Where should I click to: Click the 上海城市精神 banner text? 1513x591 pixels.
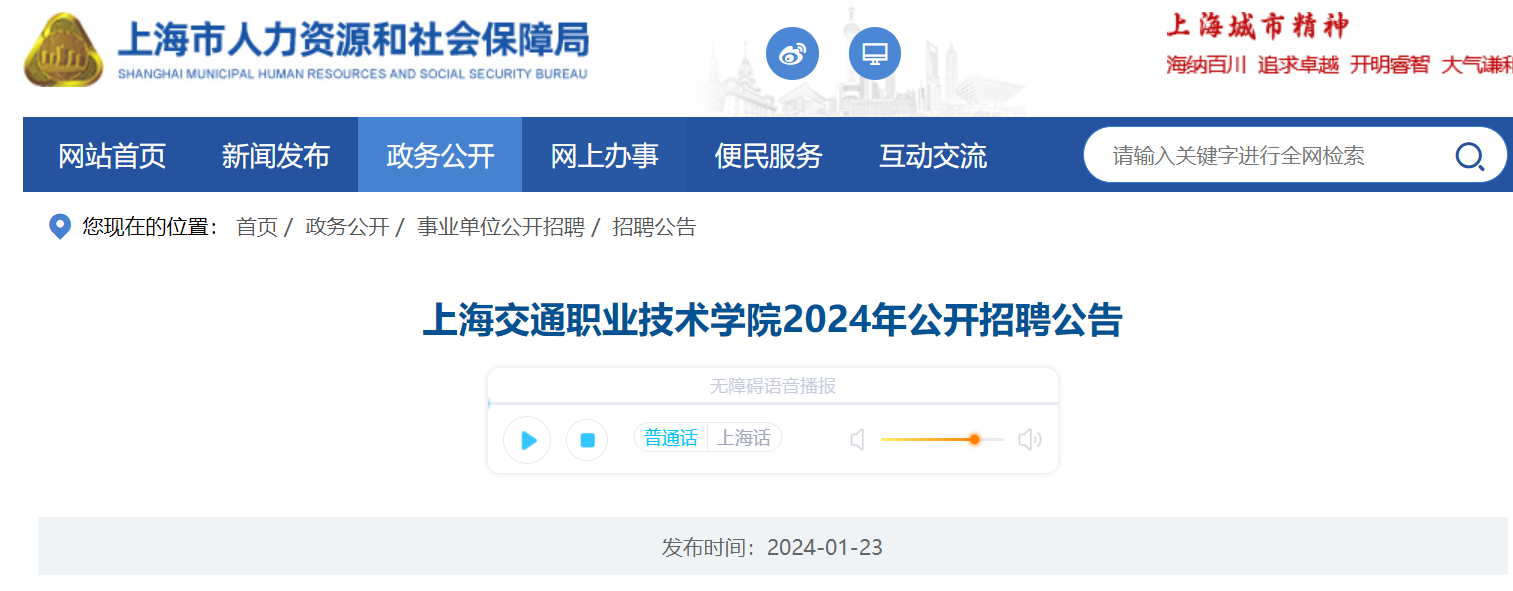click(x=1257, y=26)
